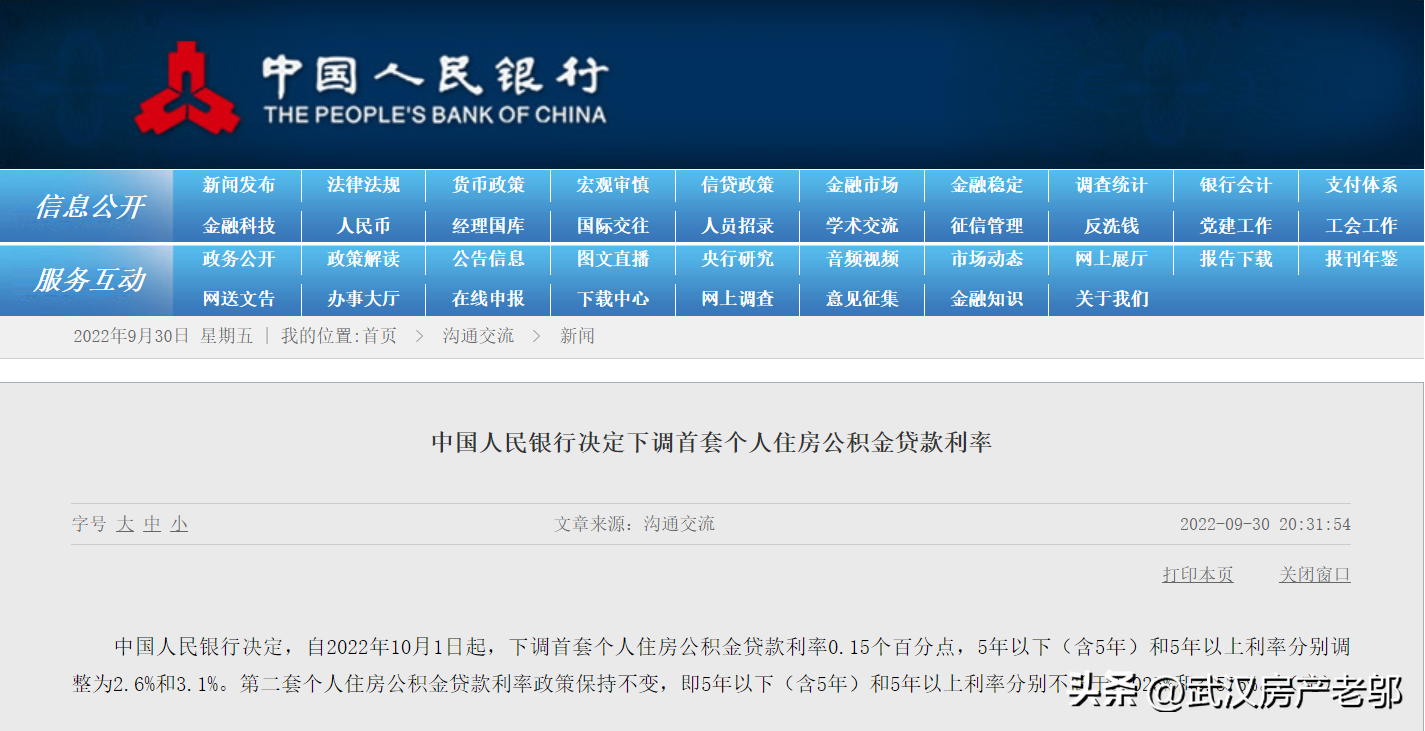Go to 意见征集 page
The image size is (1425, 731).
[862, 299]
